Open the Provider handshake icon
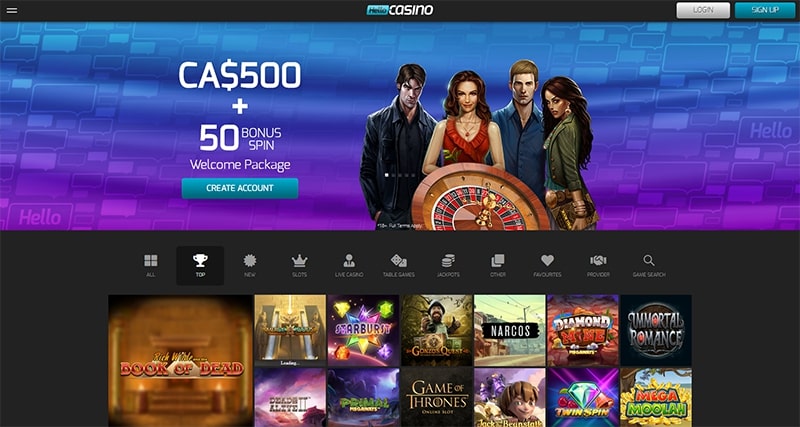 (598, 261)
